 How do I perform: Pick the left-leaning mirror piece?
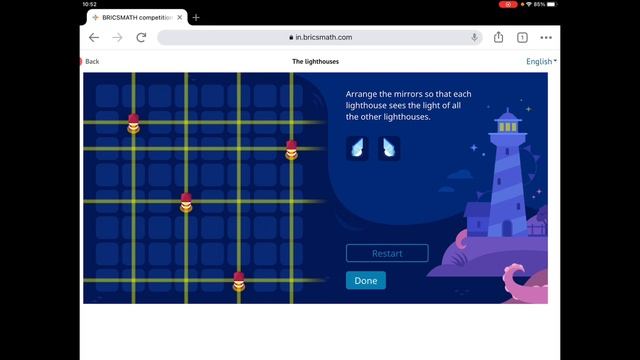[x=357, y=148]
